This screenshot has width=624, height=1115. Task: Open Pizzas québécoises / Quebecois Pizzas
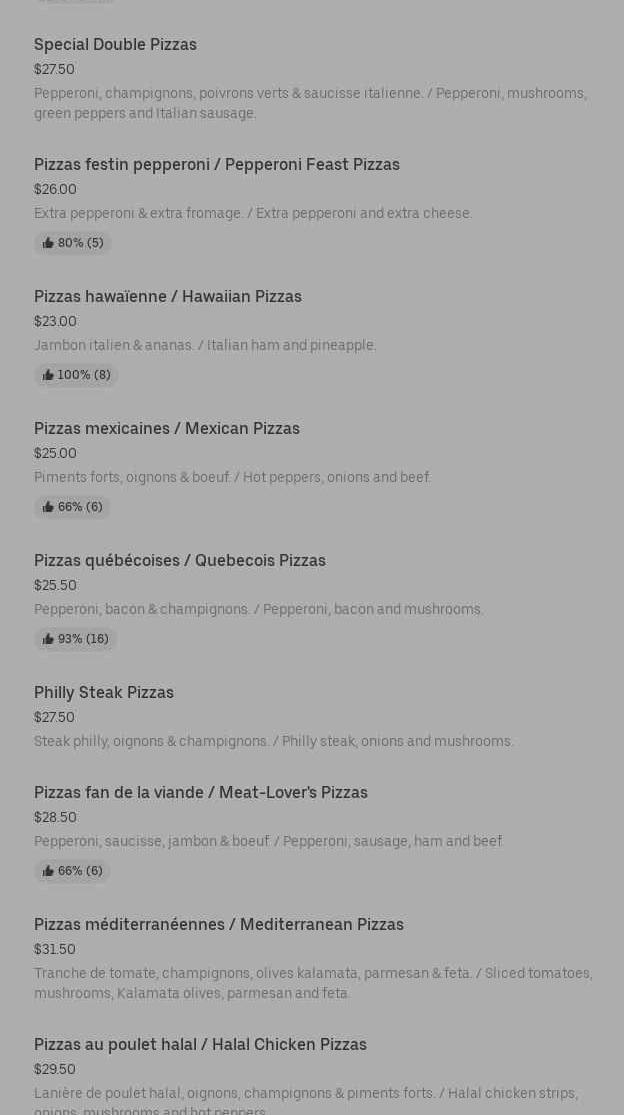[179, 560]
